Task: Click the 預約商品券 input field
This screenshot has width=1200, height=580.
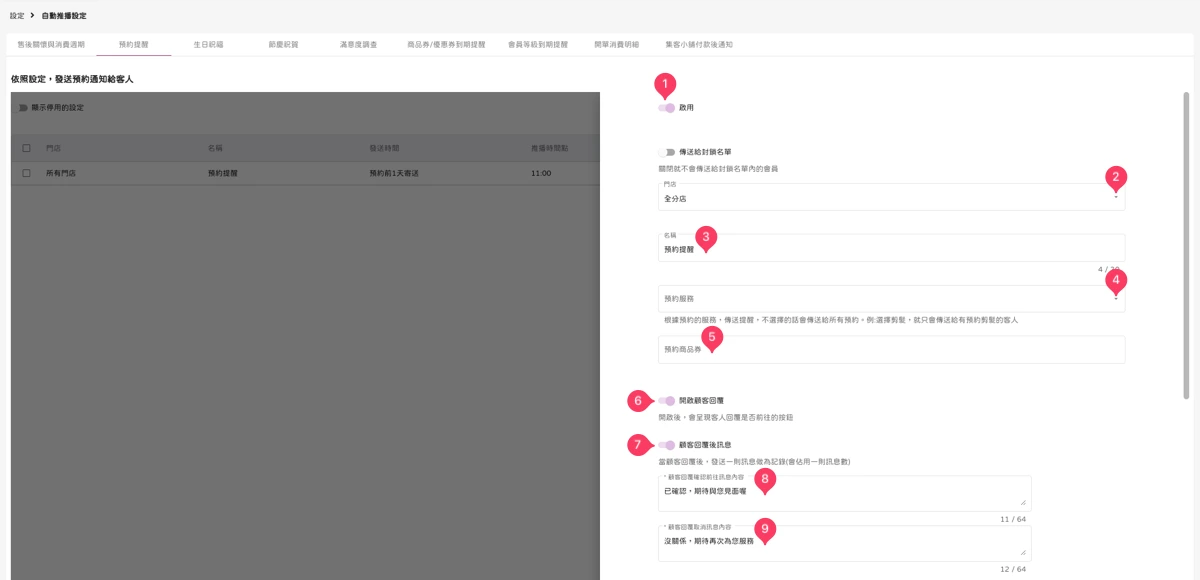Action: pos(891,349)
